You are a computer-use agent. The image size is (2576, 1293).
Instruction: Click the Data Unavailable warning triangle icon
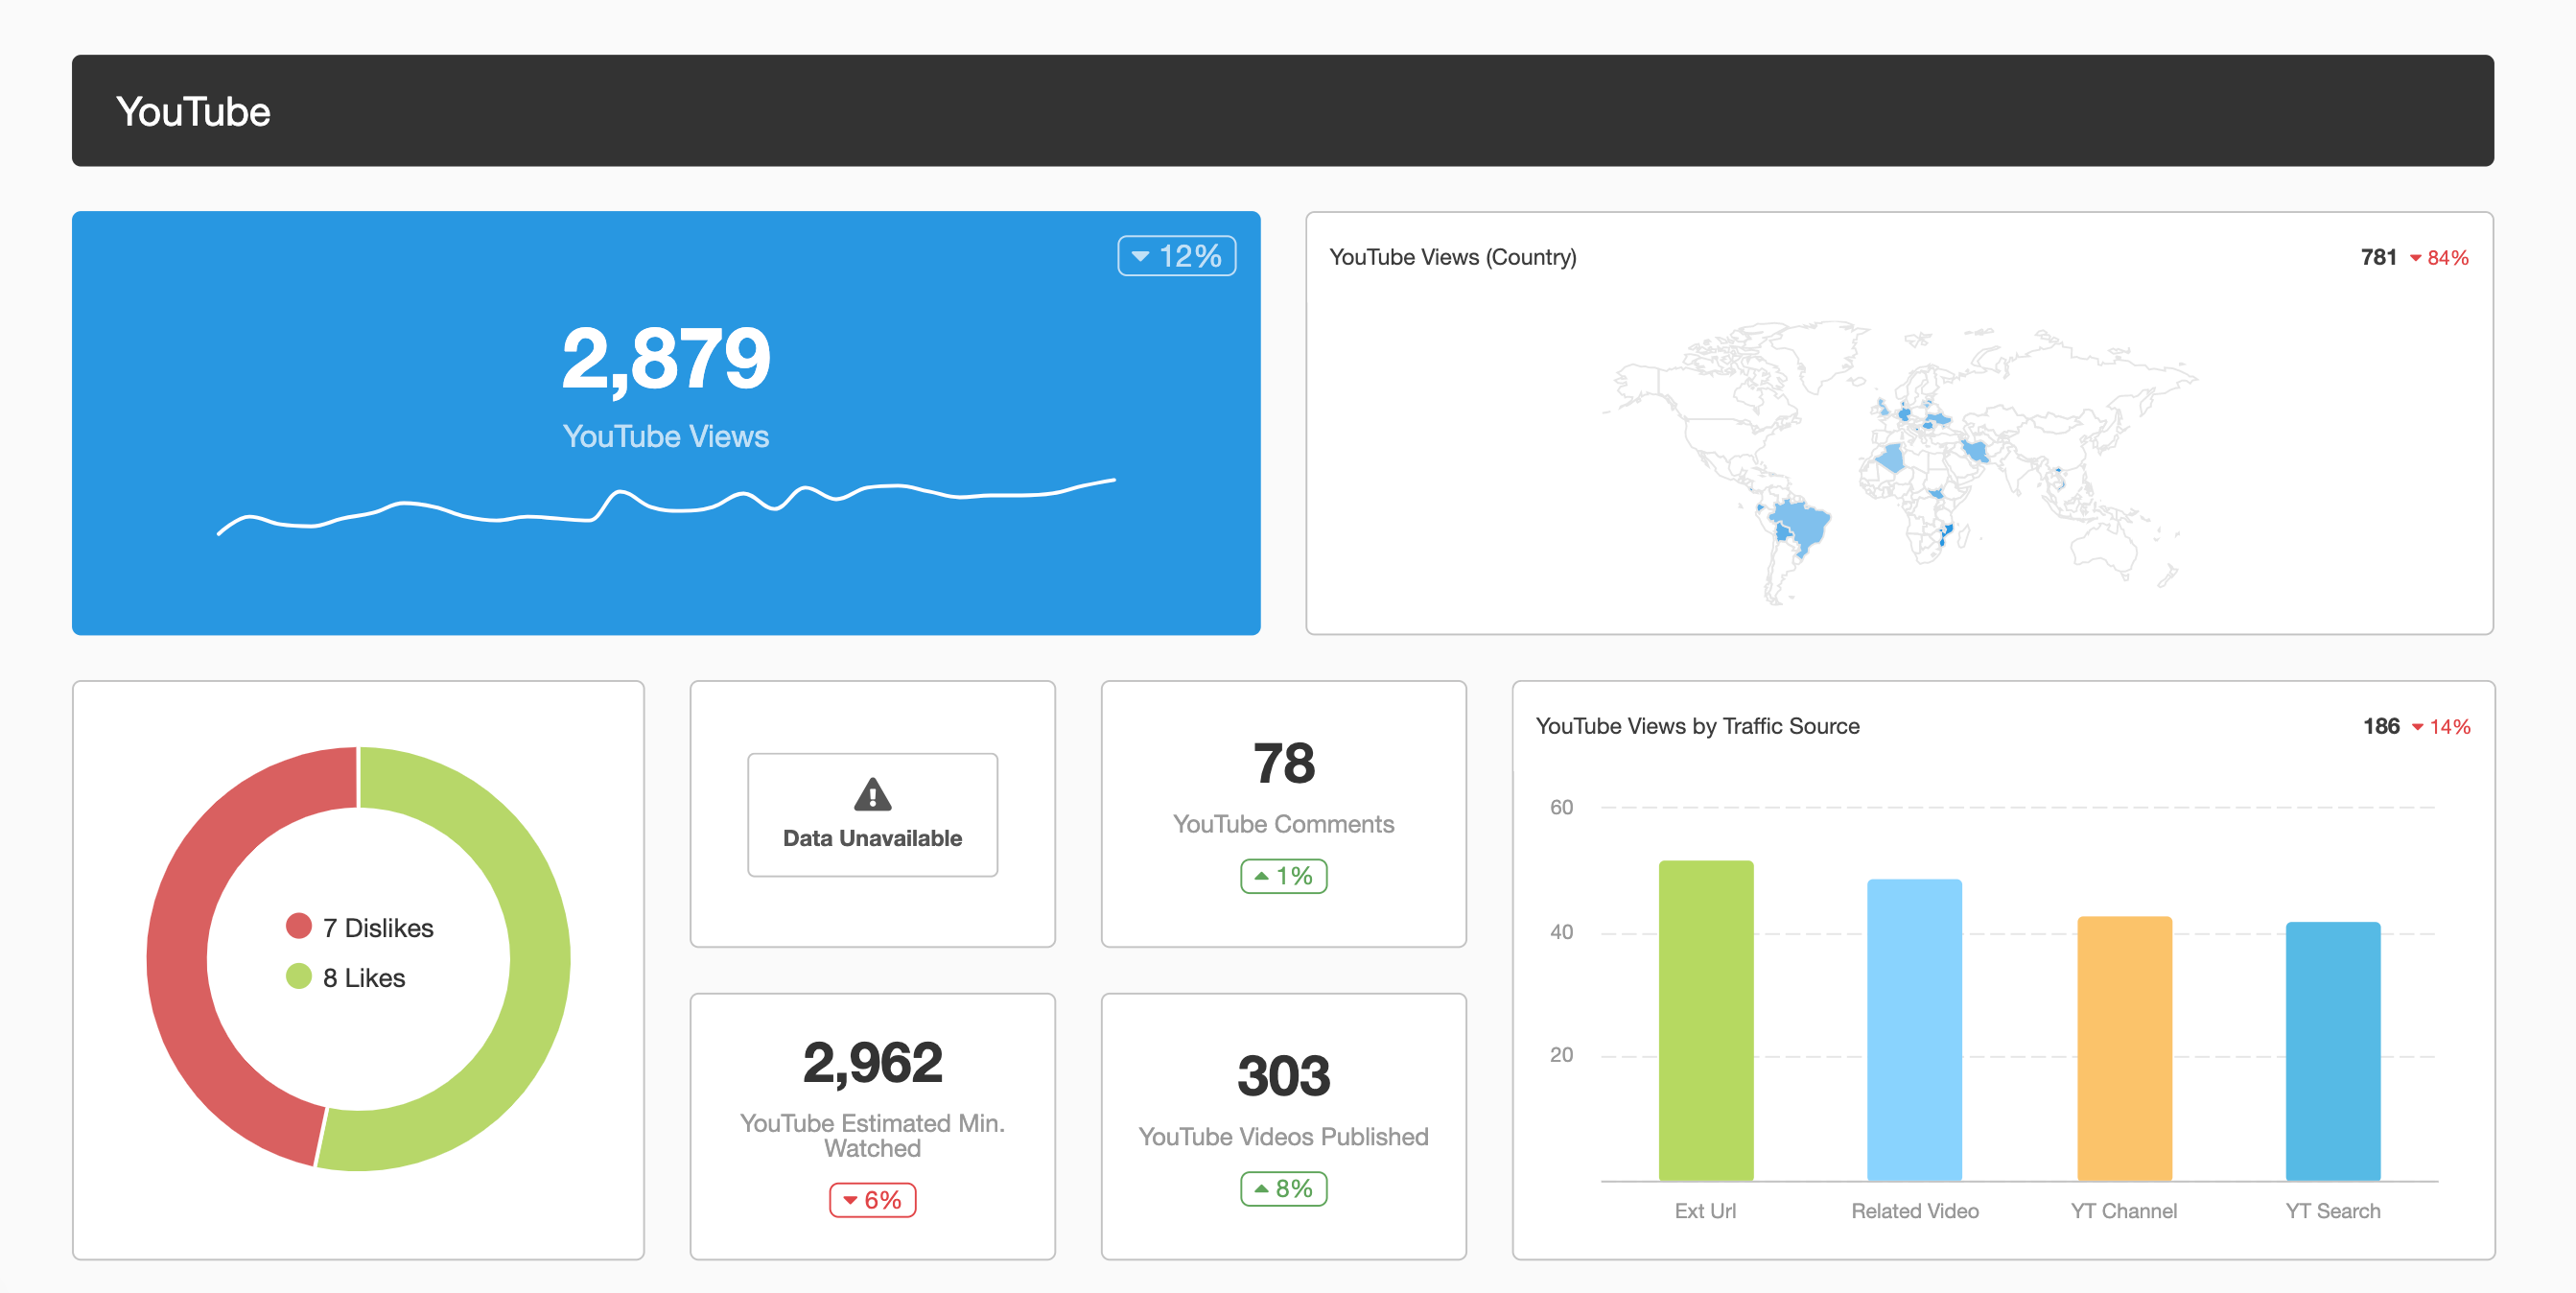coord(872,794)
